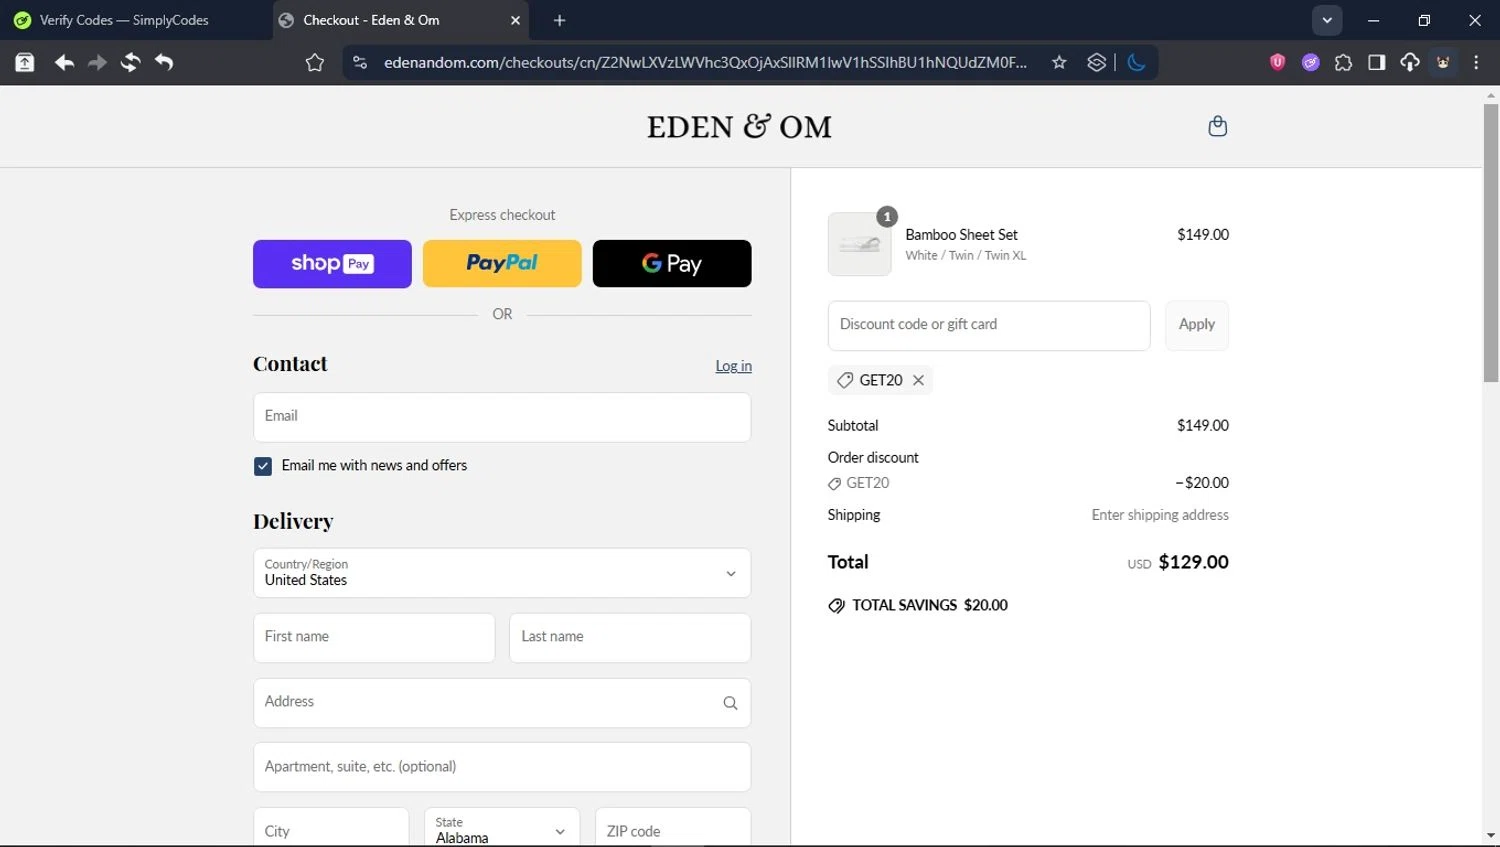Click the outlined star icon left of URL
This screenshot has width=1500, height=847.
(x=315, y=62)
